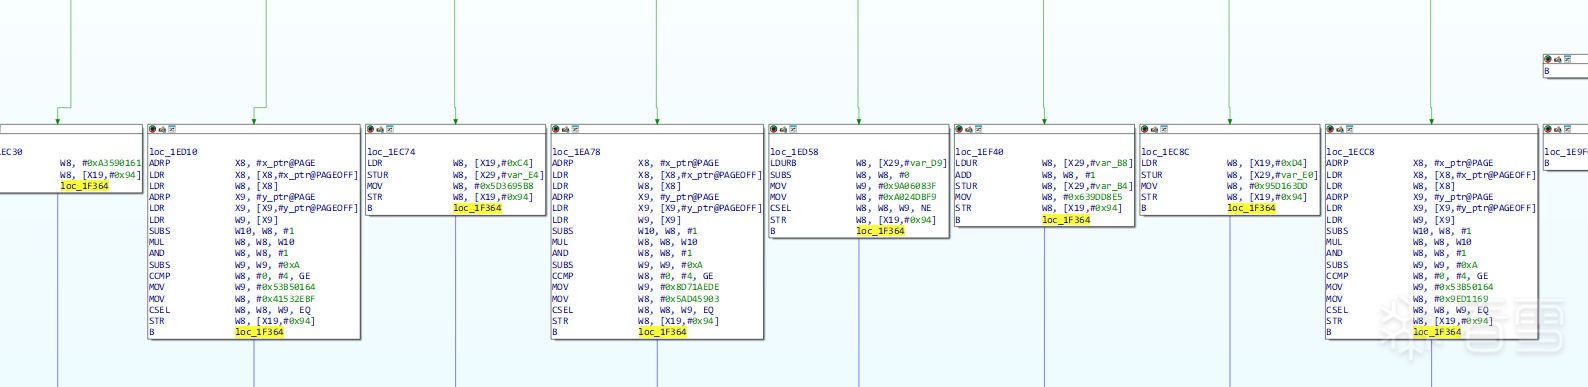Viewport: 1588px width, 387px height.
Task: Open edit icon on loc_1ED10 node
Action: pyautogui.click(x=162, y=129)
